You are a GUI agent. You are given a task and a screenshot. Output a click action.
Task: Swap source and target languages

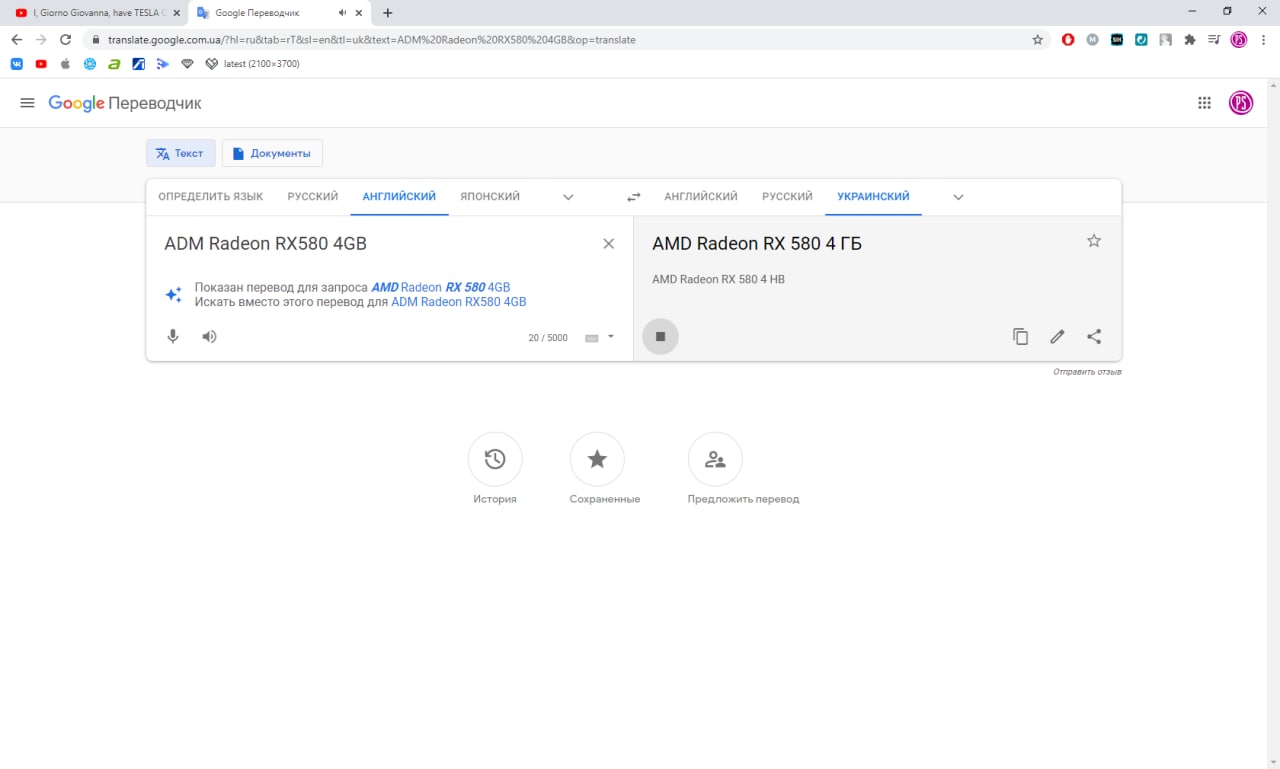pyautogui.click(x=633, y=197)
